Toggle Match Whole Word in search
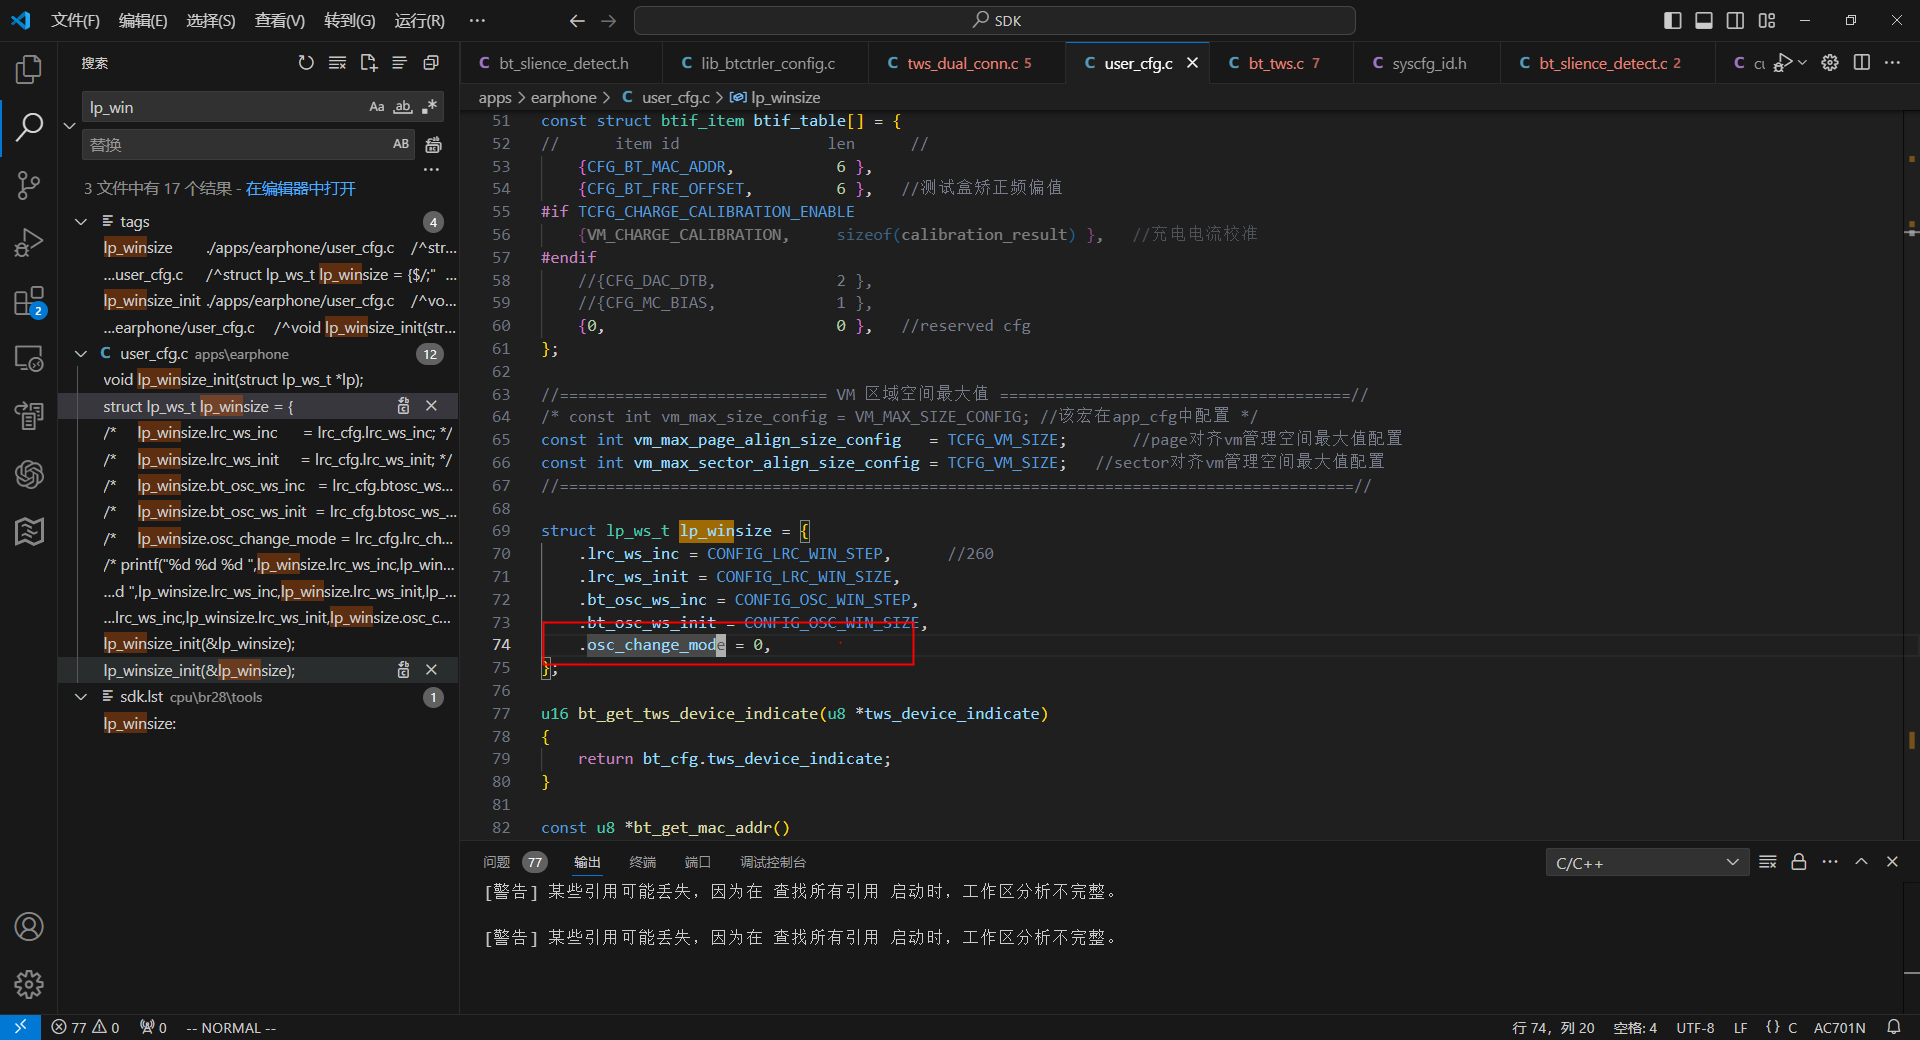Viewport: 1920px width, 1040px height. pos(403,107)
